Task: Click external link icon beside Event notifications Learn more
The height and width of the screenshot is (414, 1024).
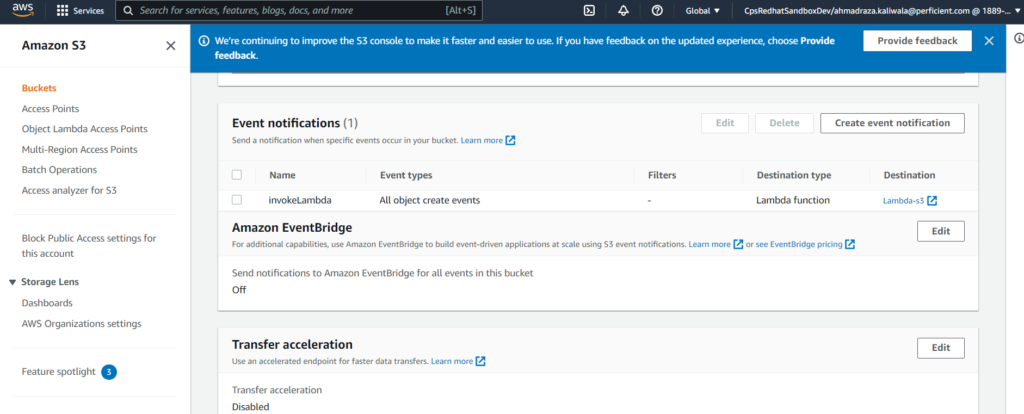Action: pos(511,140)
